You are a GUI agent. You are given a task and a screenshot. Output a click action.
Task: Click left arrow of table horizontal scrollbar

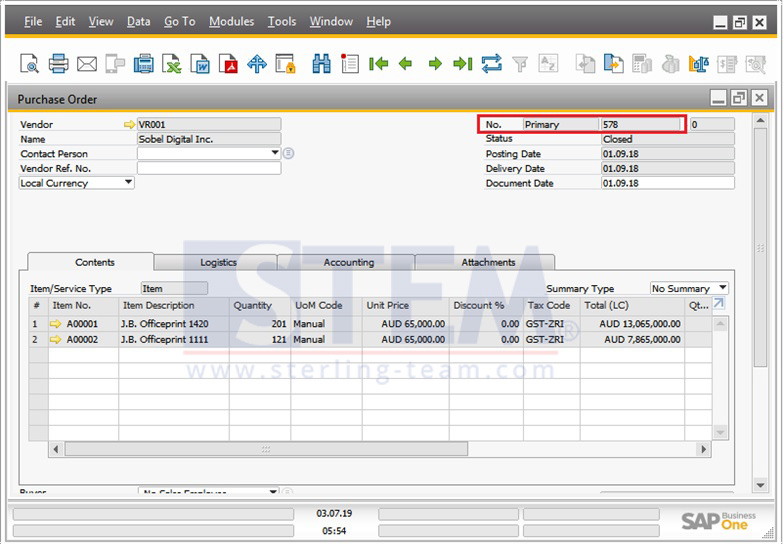pos(55,449)
